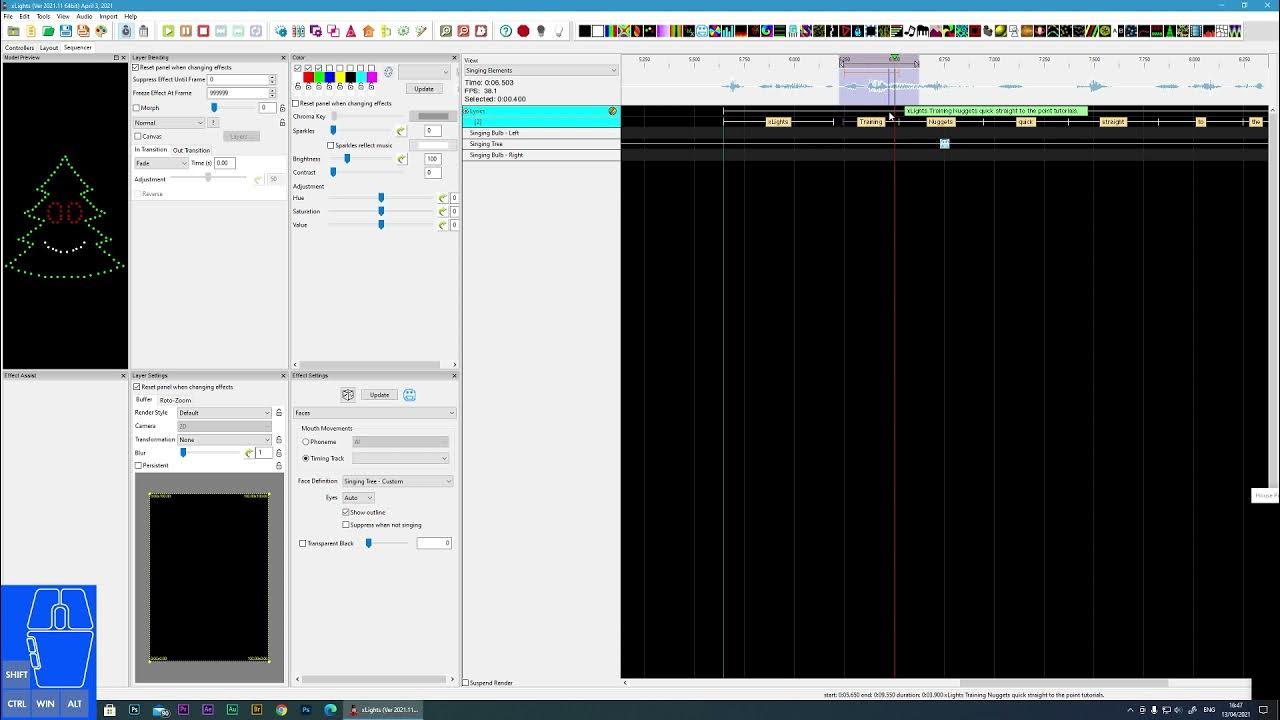Click the blue face icon in Effect Settings

(410, 395)
